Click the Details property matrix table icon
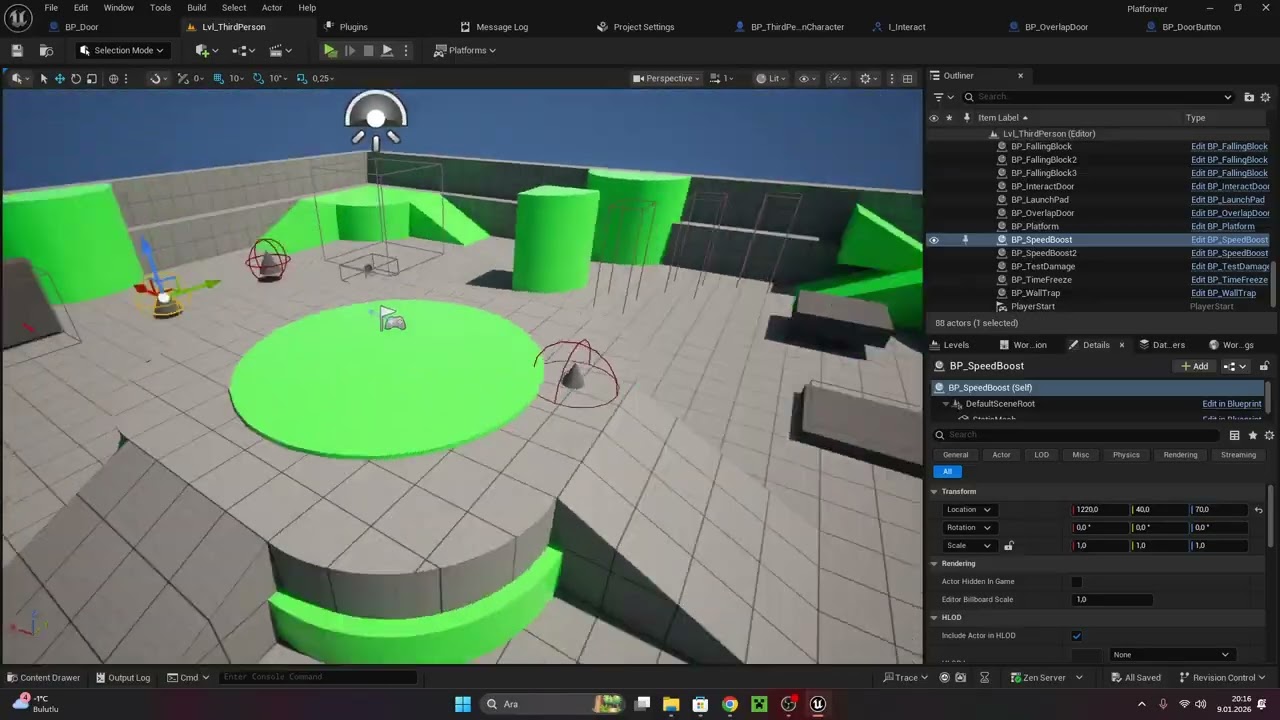This screenshot has height=720, width=1280. pos(1234,435)
